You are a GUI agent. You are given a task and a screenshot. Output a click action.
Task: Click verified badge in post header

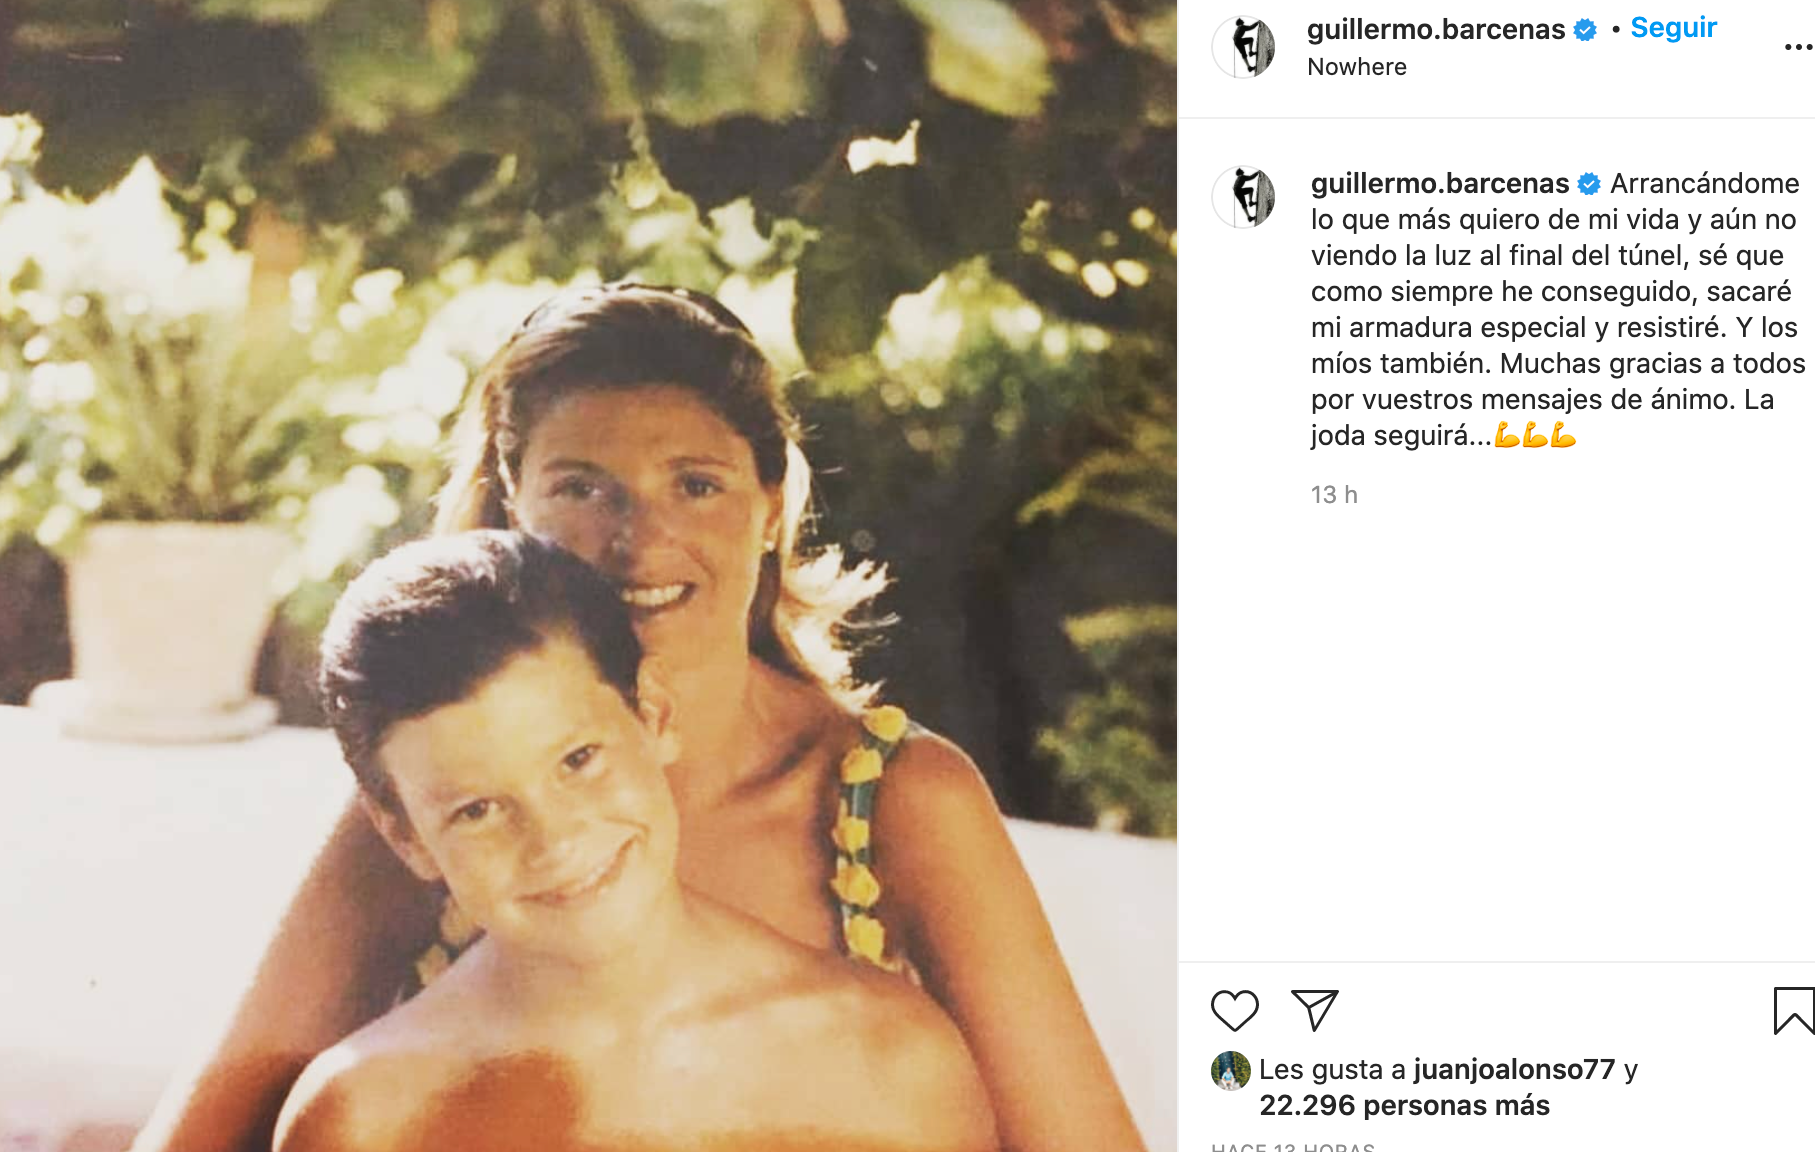[x=1585, y=30]
